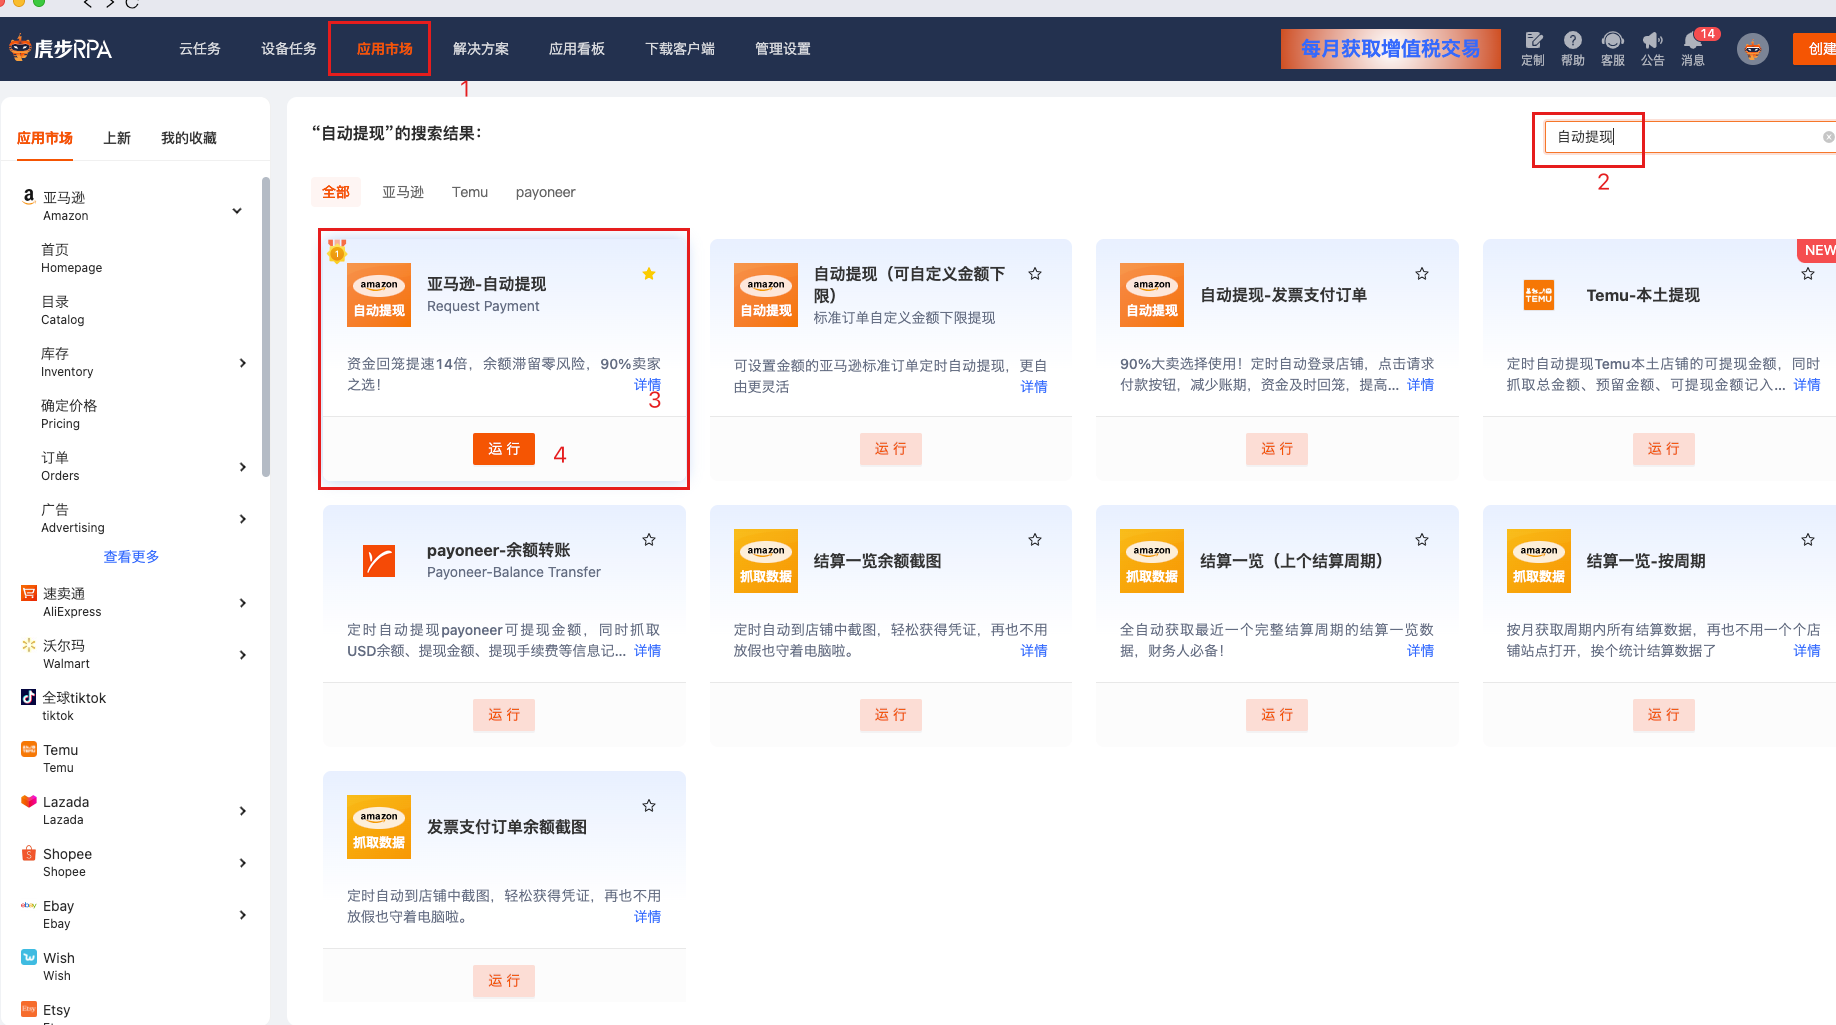Favorite 结算一览余额截图 with the star

(1035, 540)
